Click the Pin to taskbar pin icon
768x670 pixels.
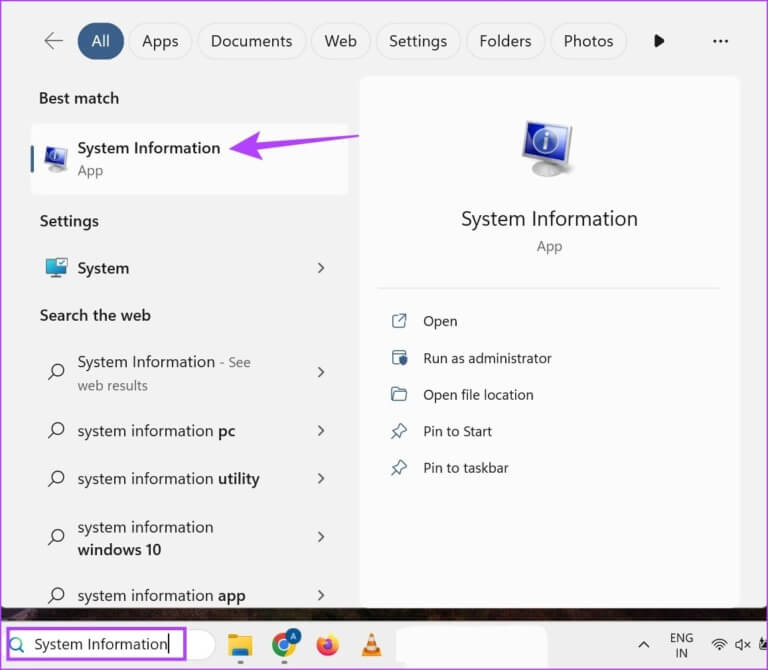pyautogui.click(x=399, y=467)
